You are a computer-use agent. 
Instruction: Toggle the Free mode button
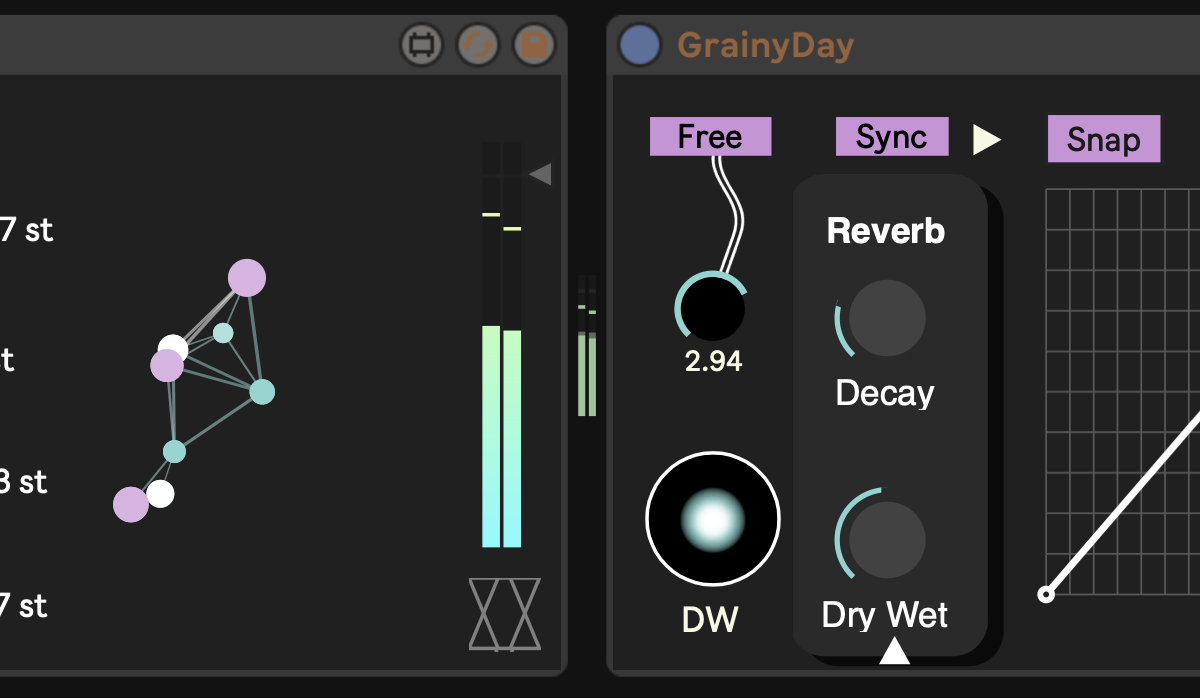tap(710, 137)
